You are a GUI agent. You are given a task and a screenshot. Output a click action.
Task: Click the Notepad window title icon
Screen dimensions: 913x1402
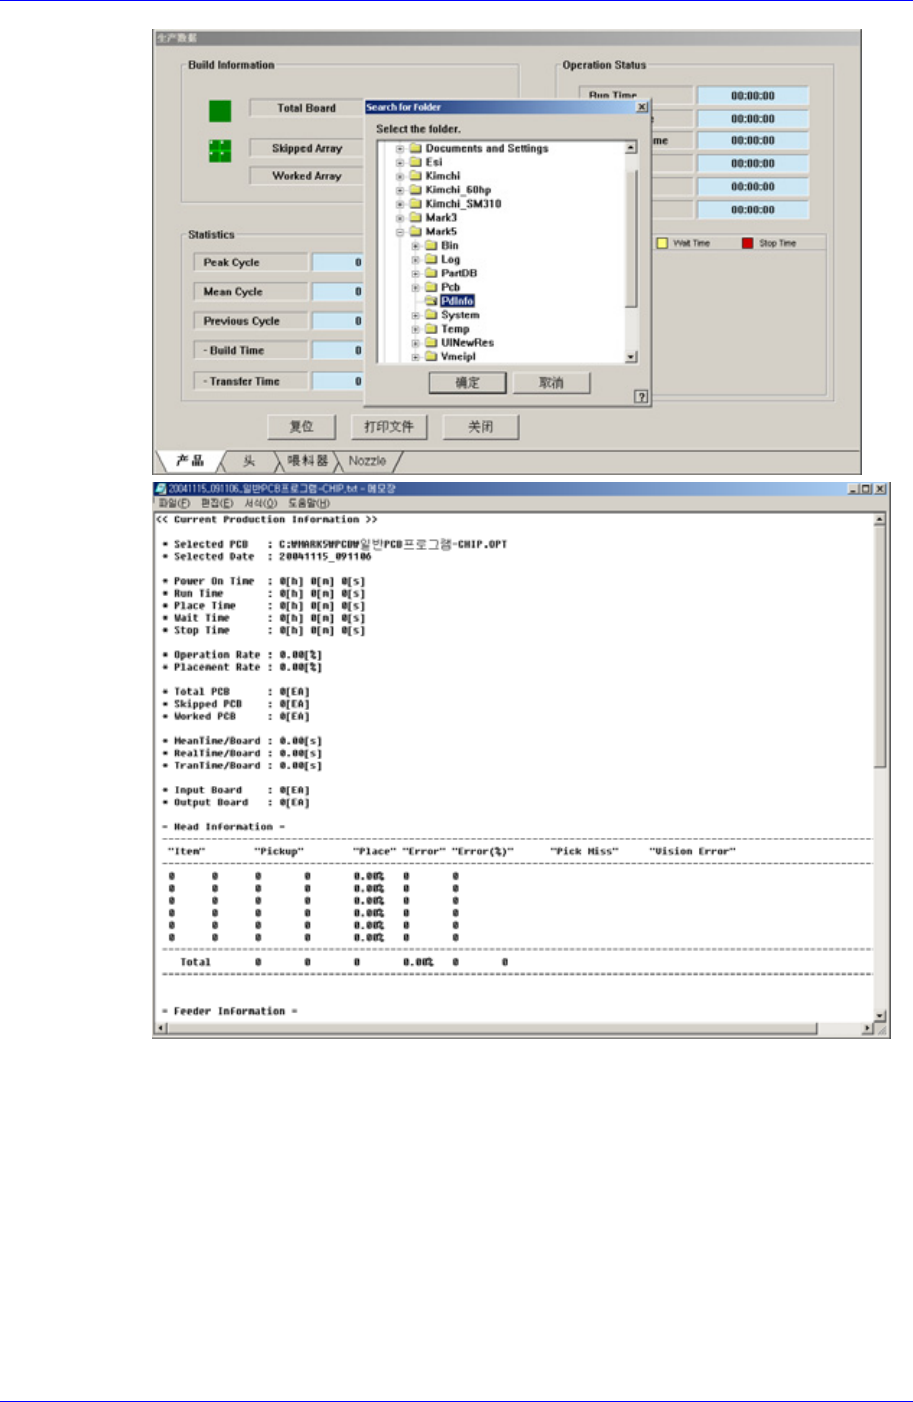click(160, 489)
